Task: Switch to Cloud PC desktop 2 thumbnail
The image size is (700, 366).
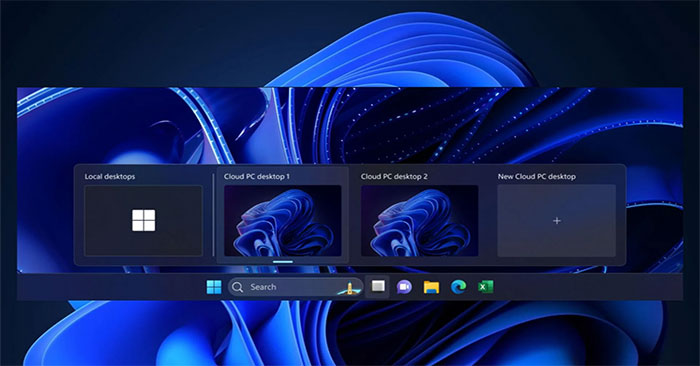Action: click(x=420, y=221)
